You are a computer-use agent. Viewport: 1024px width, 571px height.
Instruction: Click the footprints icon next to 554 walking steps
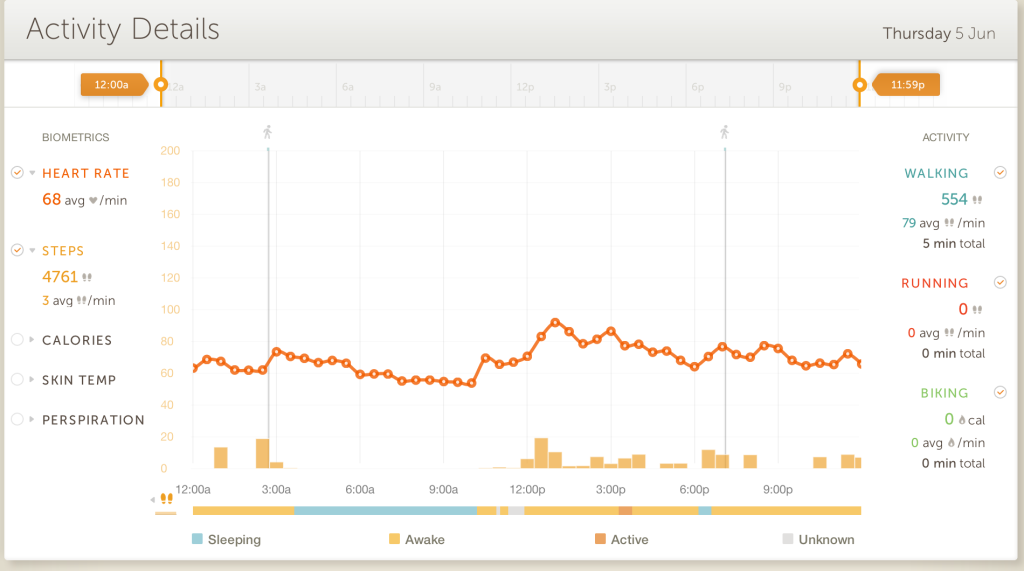pyautogui.click(x=977, y=200)
